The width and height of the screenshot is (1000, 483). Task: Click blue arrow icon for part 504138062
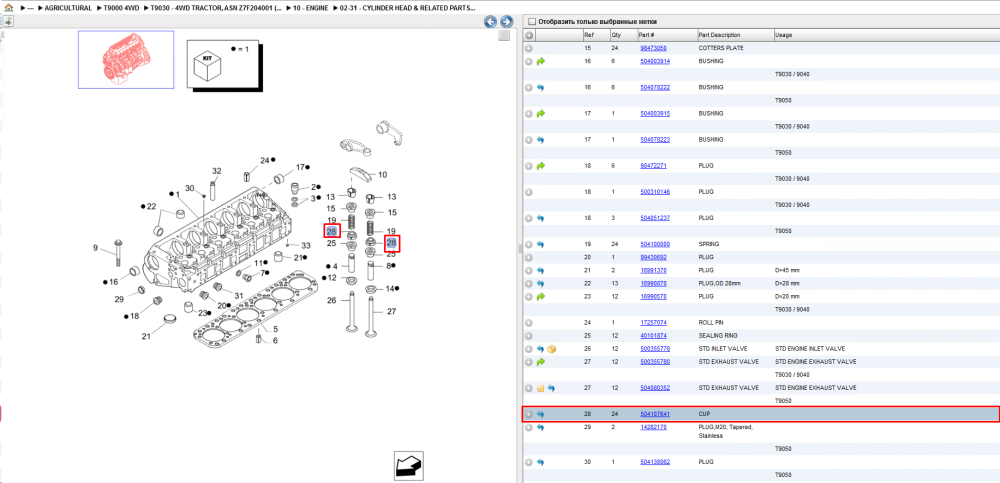(541, 461)
